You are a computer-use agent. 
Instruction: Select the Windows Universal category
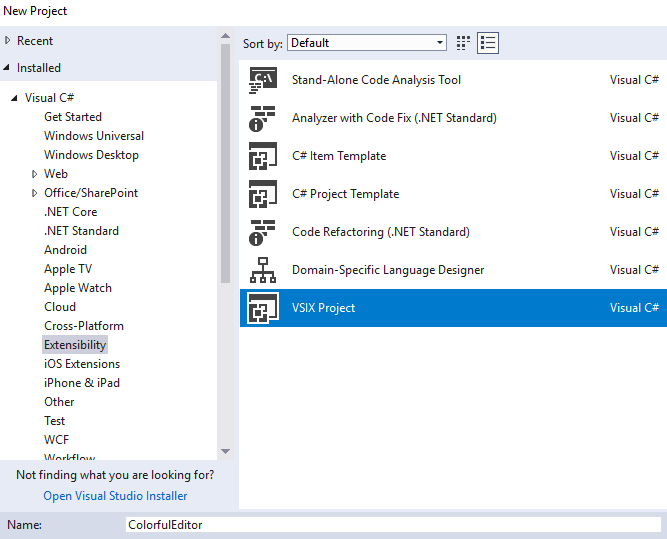94,136
